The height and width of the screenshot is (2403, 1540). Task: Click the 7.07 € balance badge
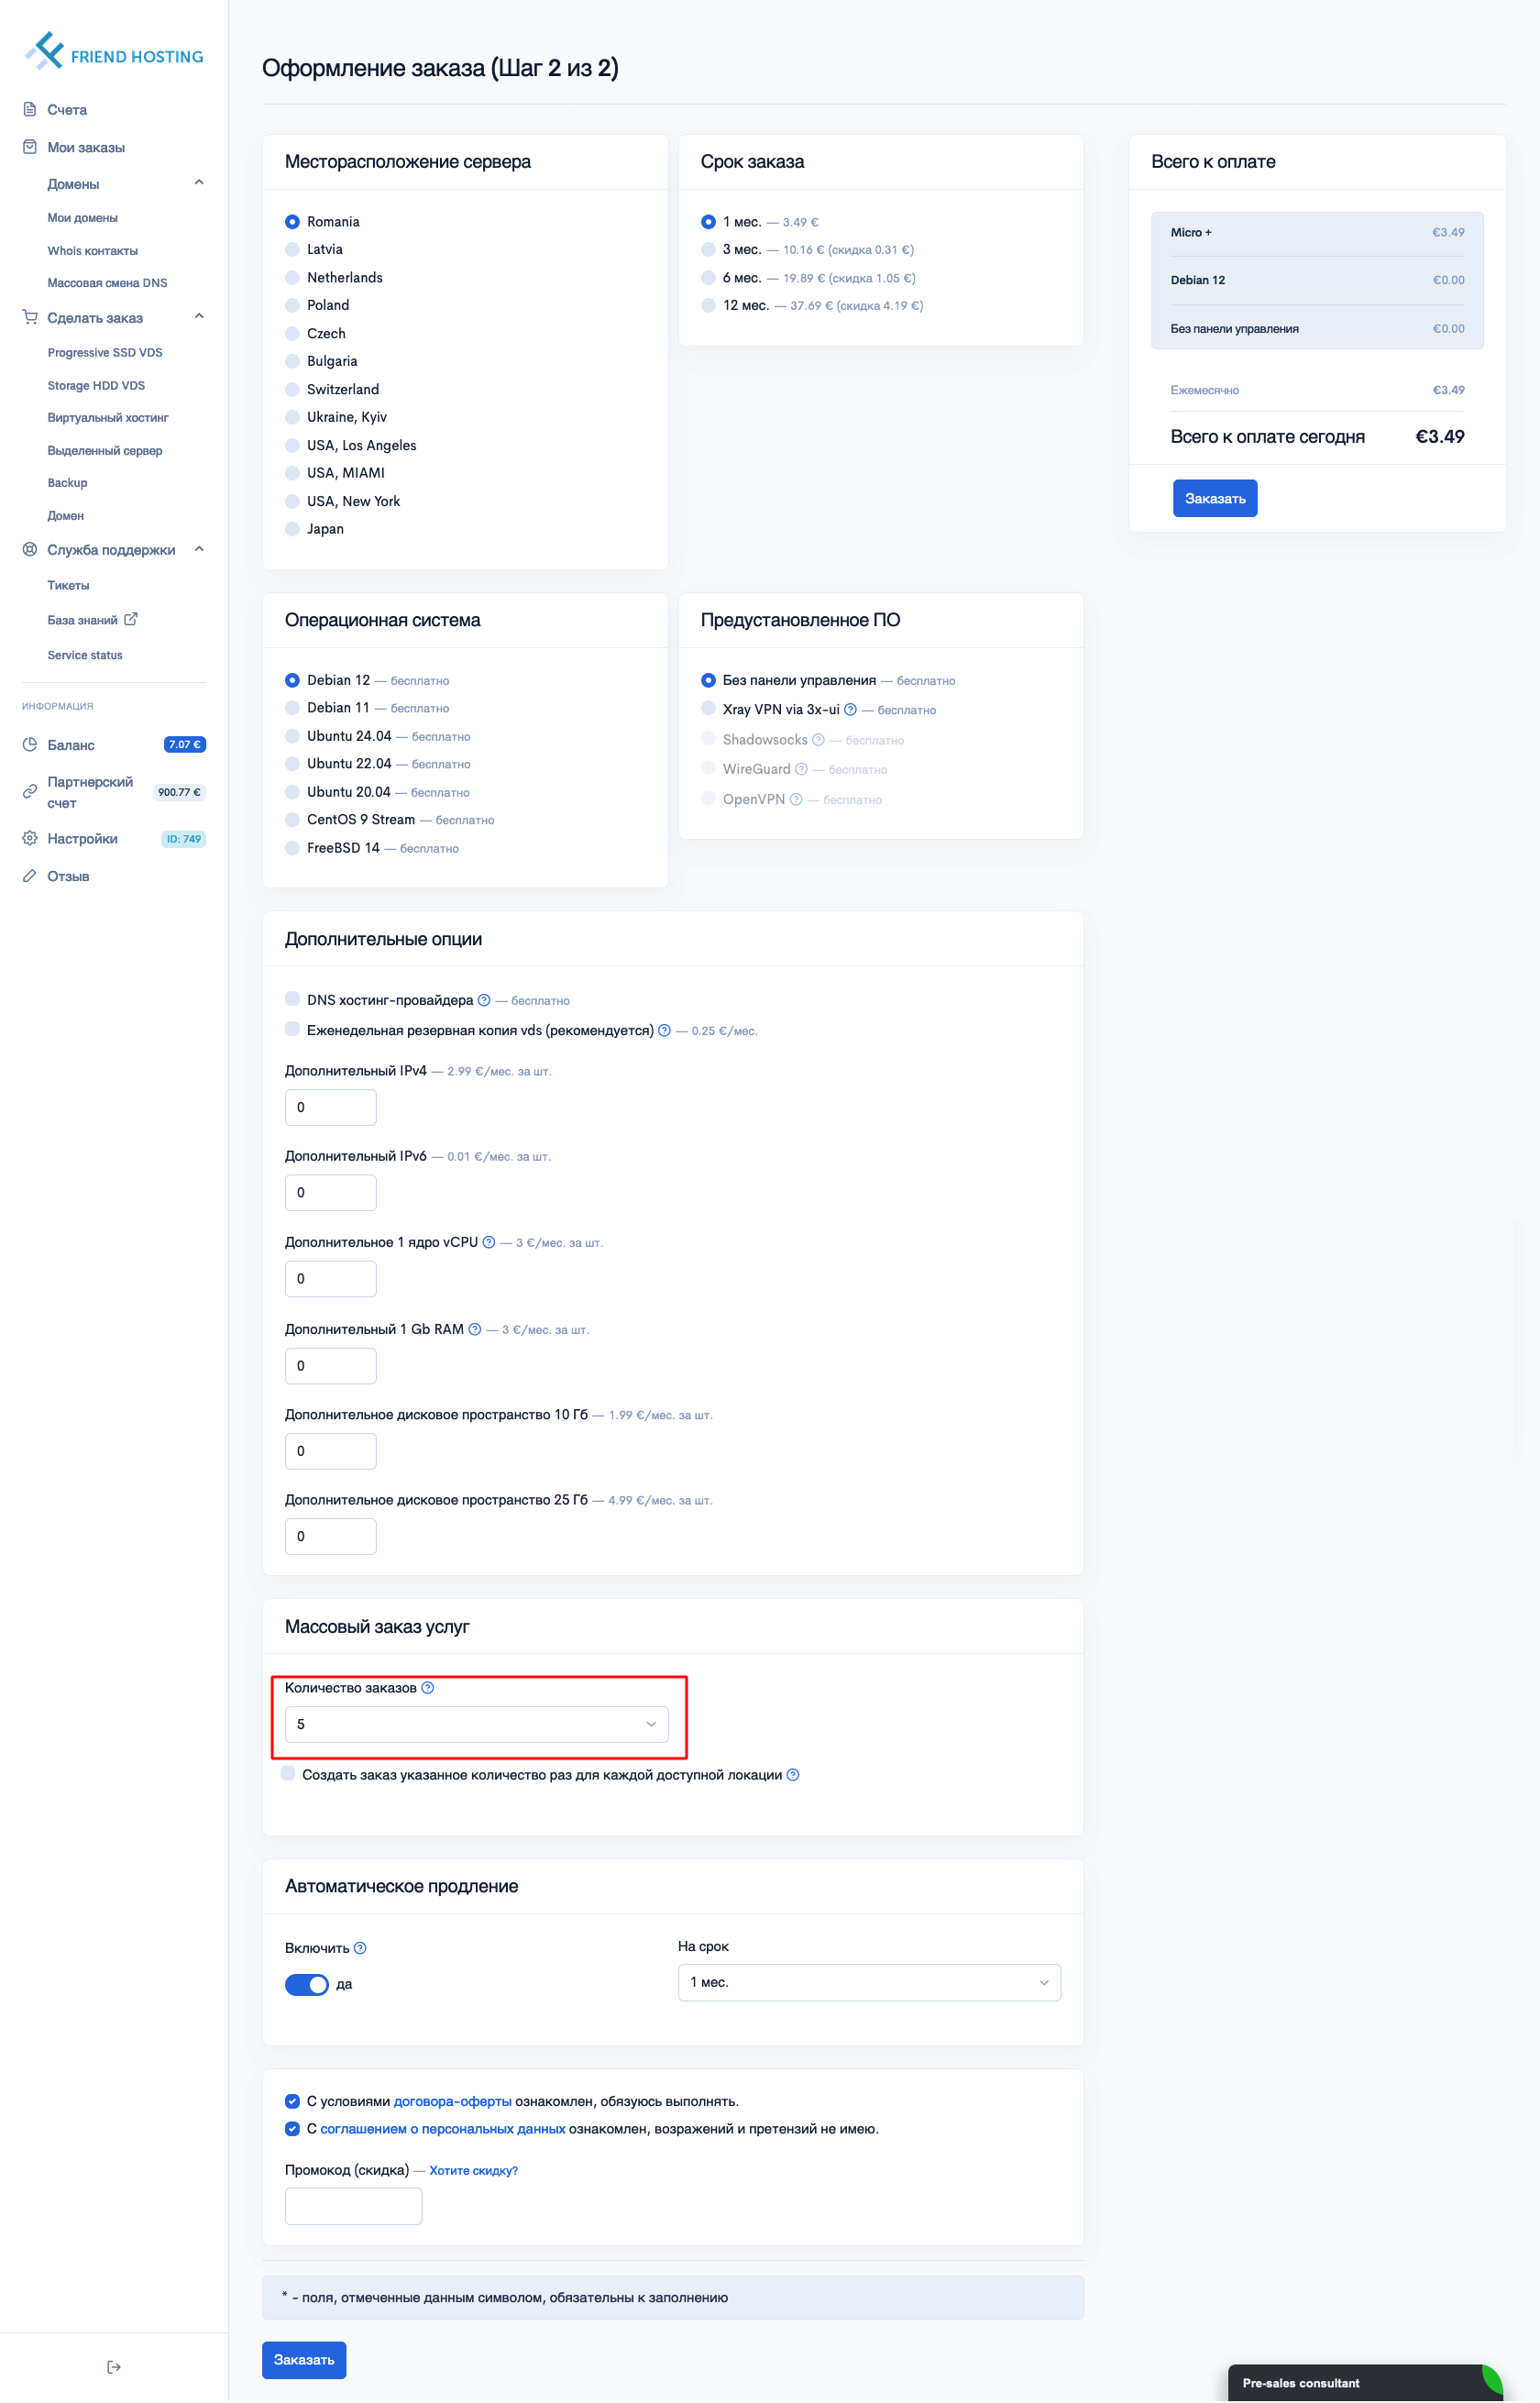(x=185, y=744)
